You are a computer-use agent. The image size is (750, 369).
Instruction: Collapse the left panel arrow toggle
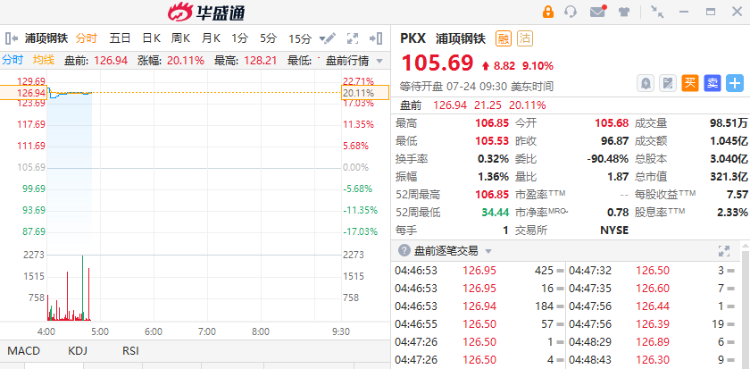(11, 38)
